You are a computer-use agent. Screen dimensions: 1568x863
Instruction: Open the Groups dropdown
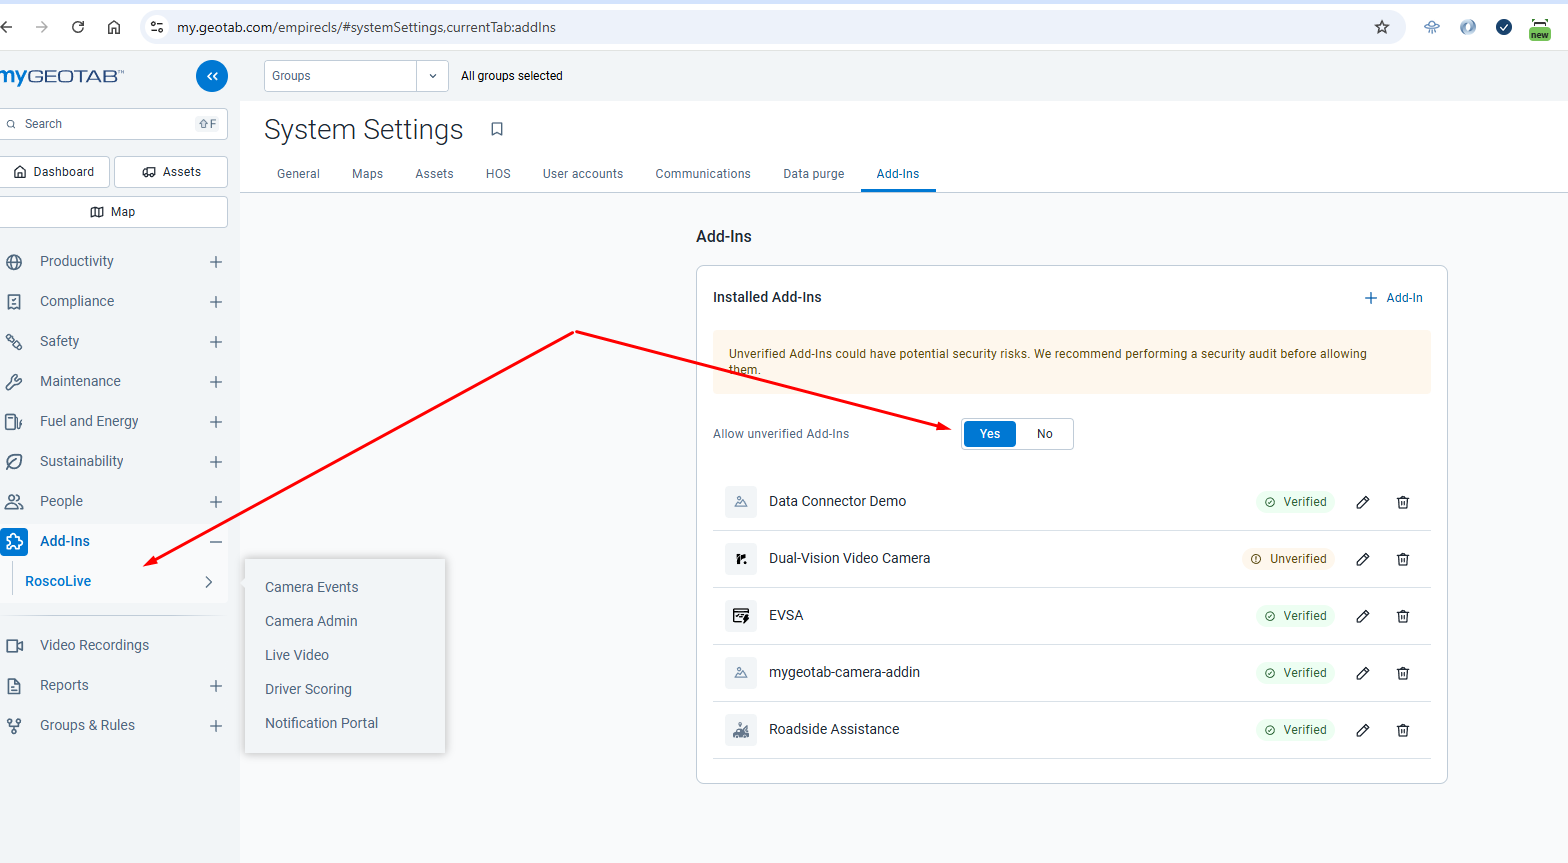(x=432, y=76)
